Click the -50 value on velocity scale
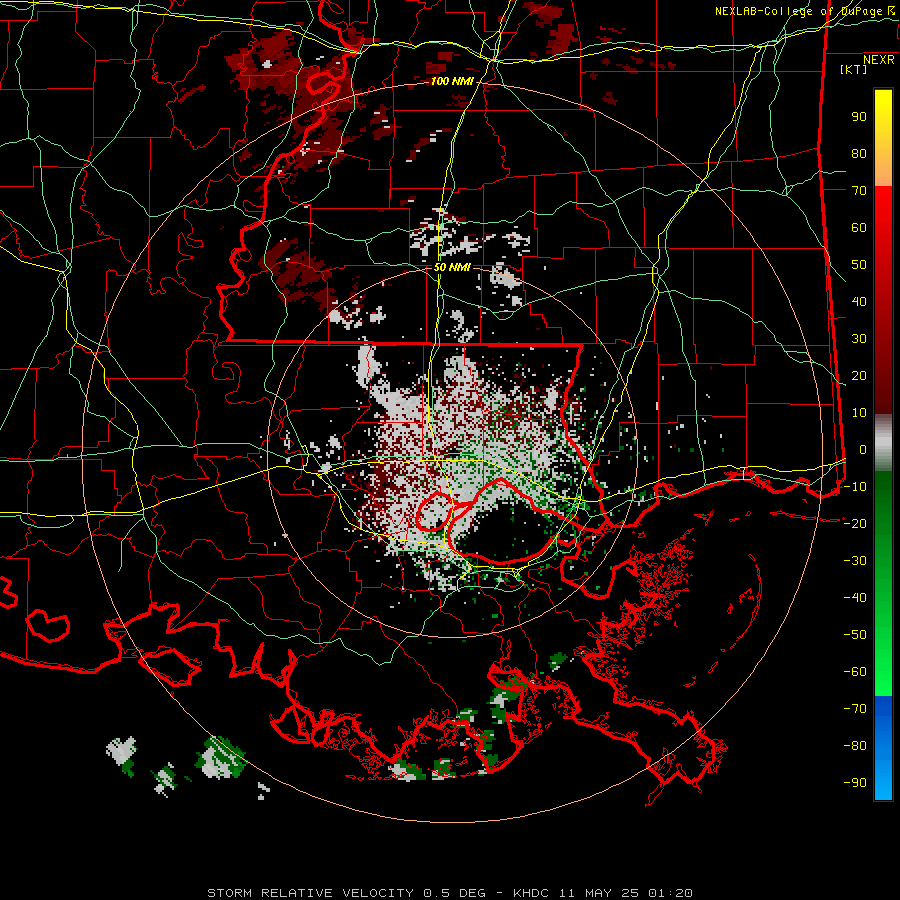This screenshot has width=900, height=900. pyautogui.click(x=855, y=635)
